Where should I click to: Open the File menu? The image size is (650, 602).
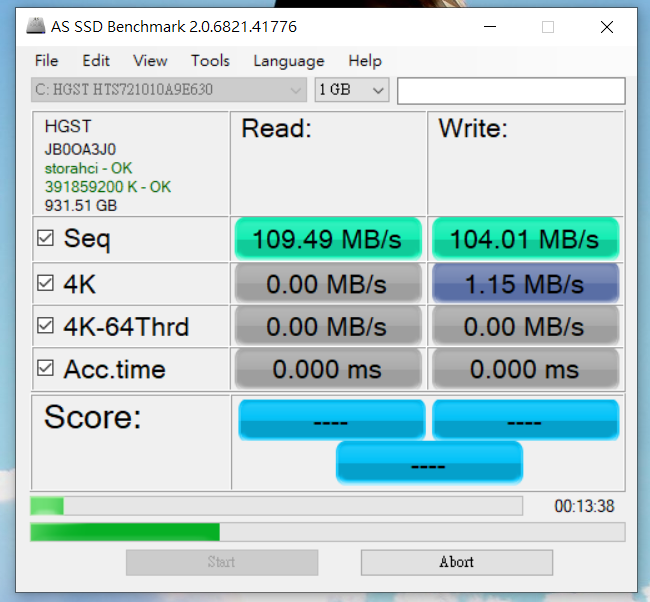tap(46, 61)
